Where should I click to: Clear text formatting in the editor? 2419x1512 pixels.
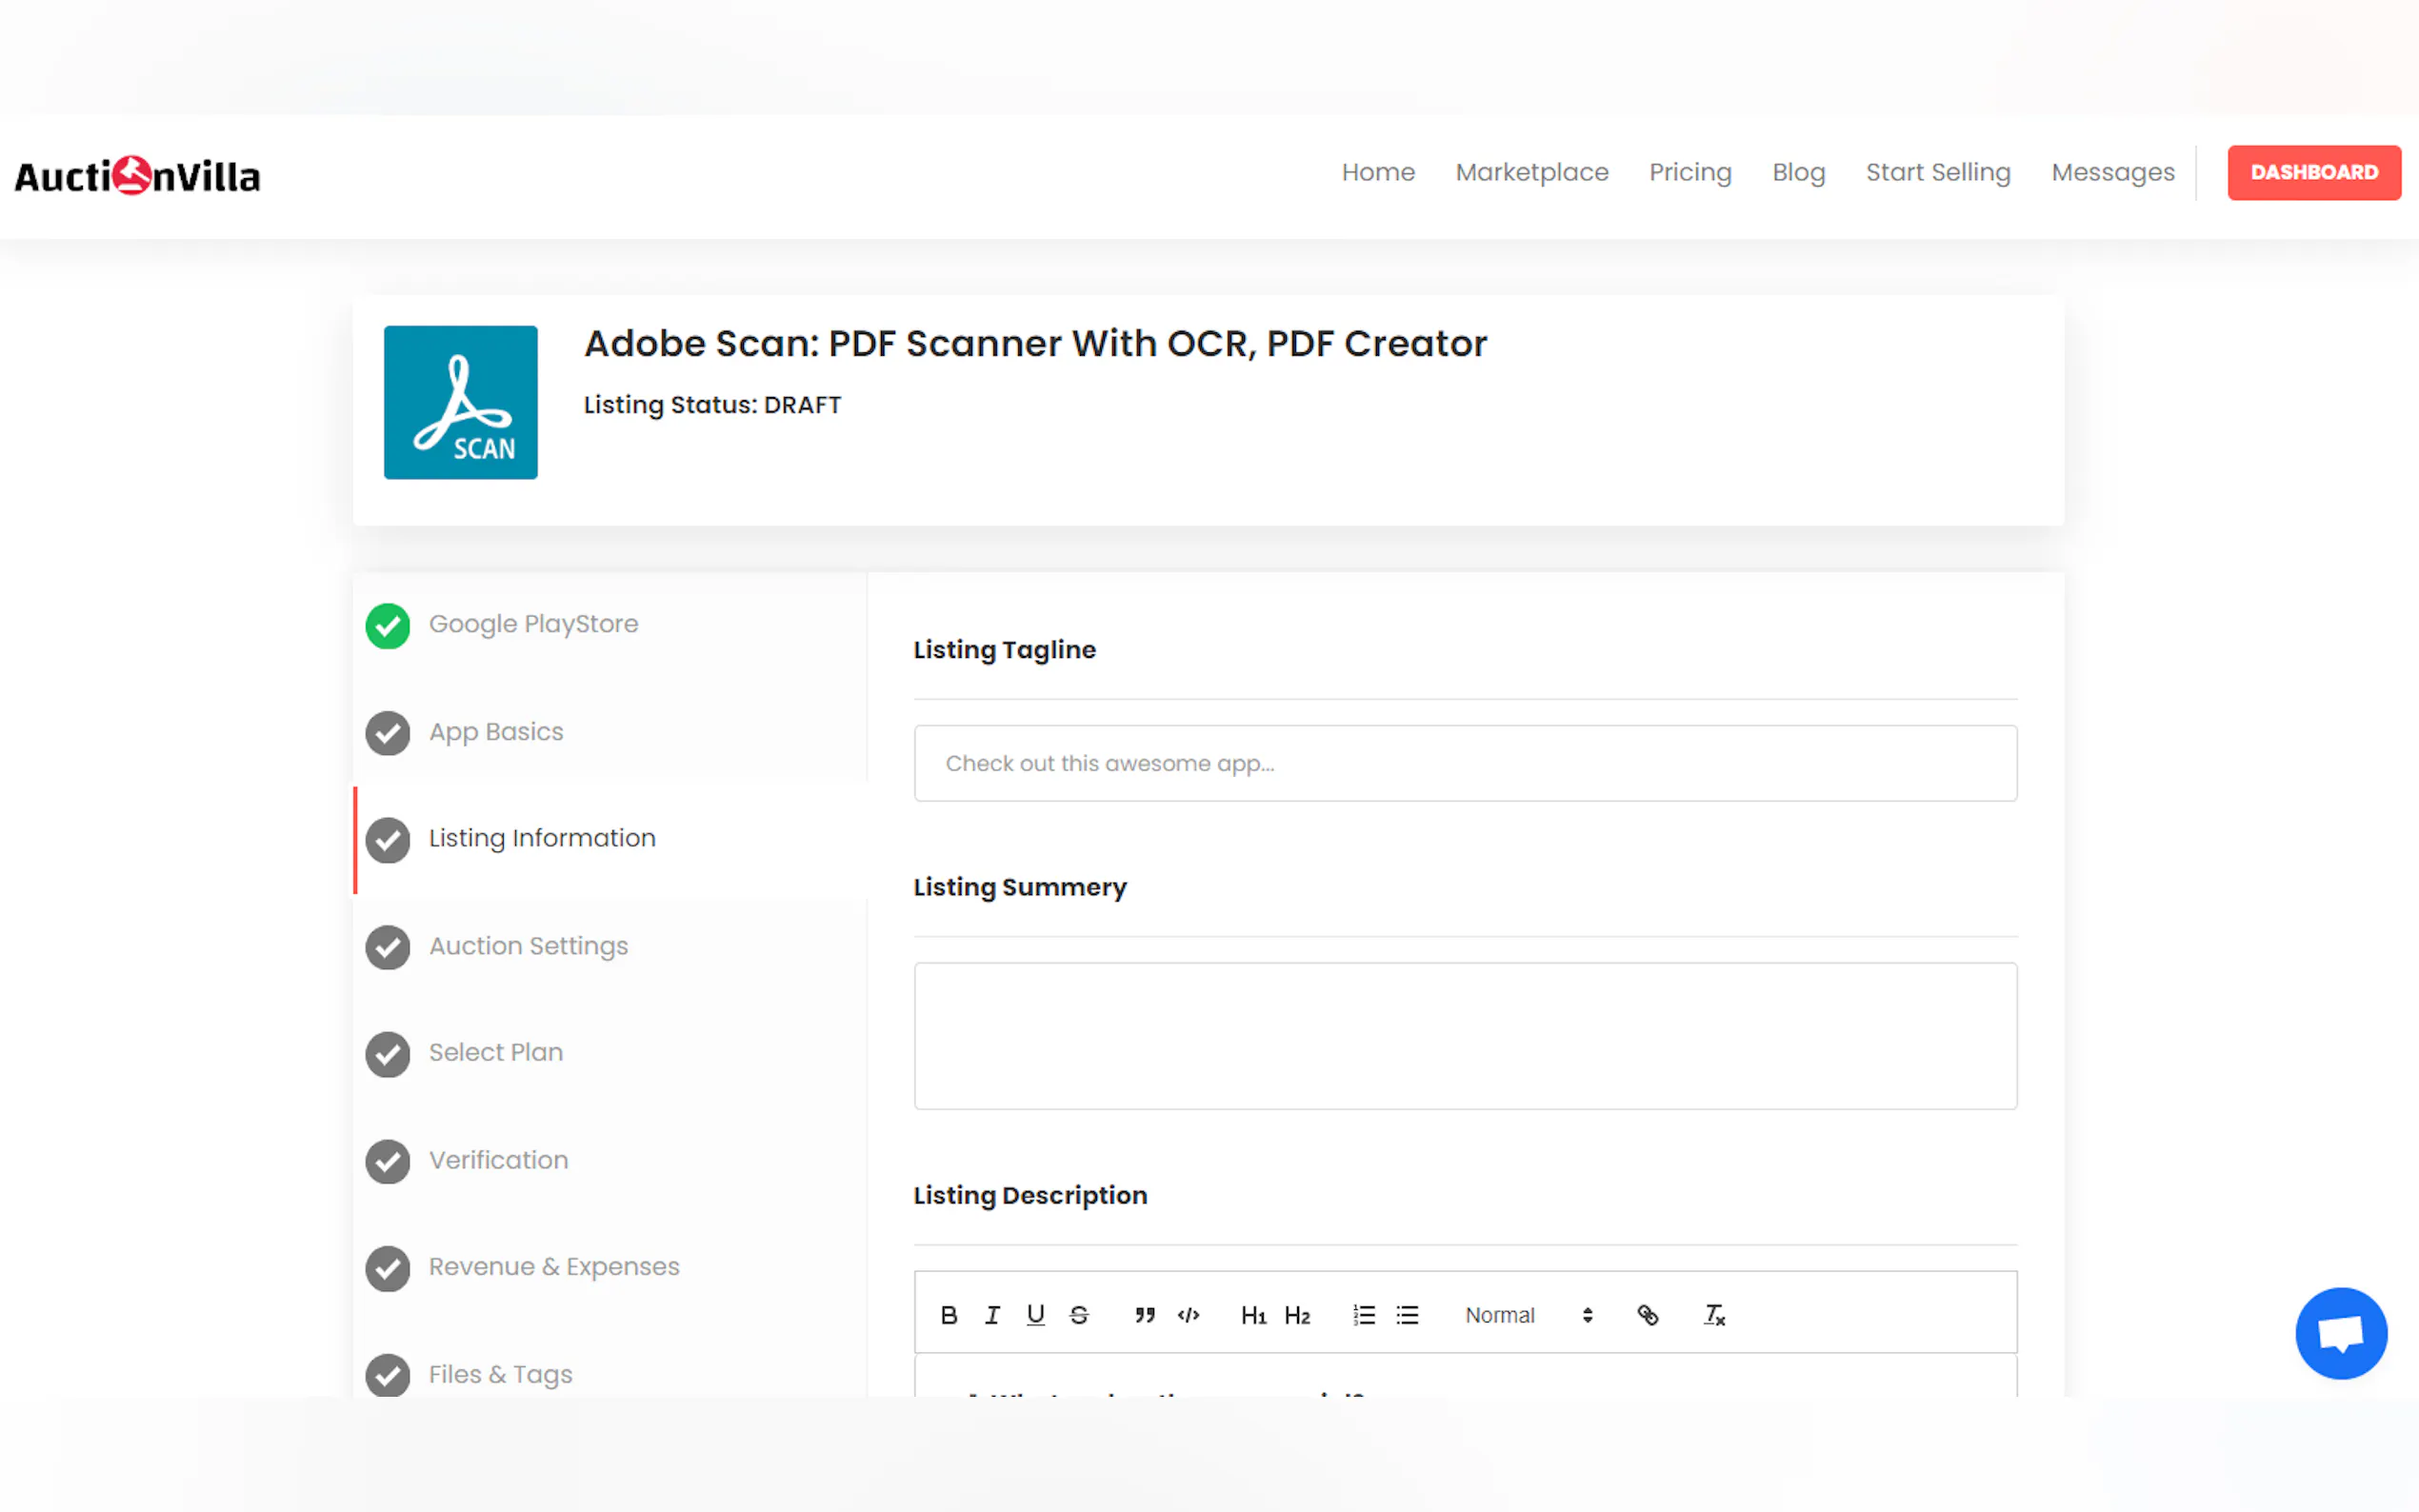click(1714, 1315)
